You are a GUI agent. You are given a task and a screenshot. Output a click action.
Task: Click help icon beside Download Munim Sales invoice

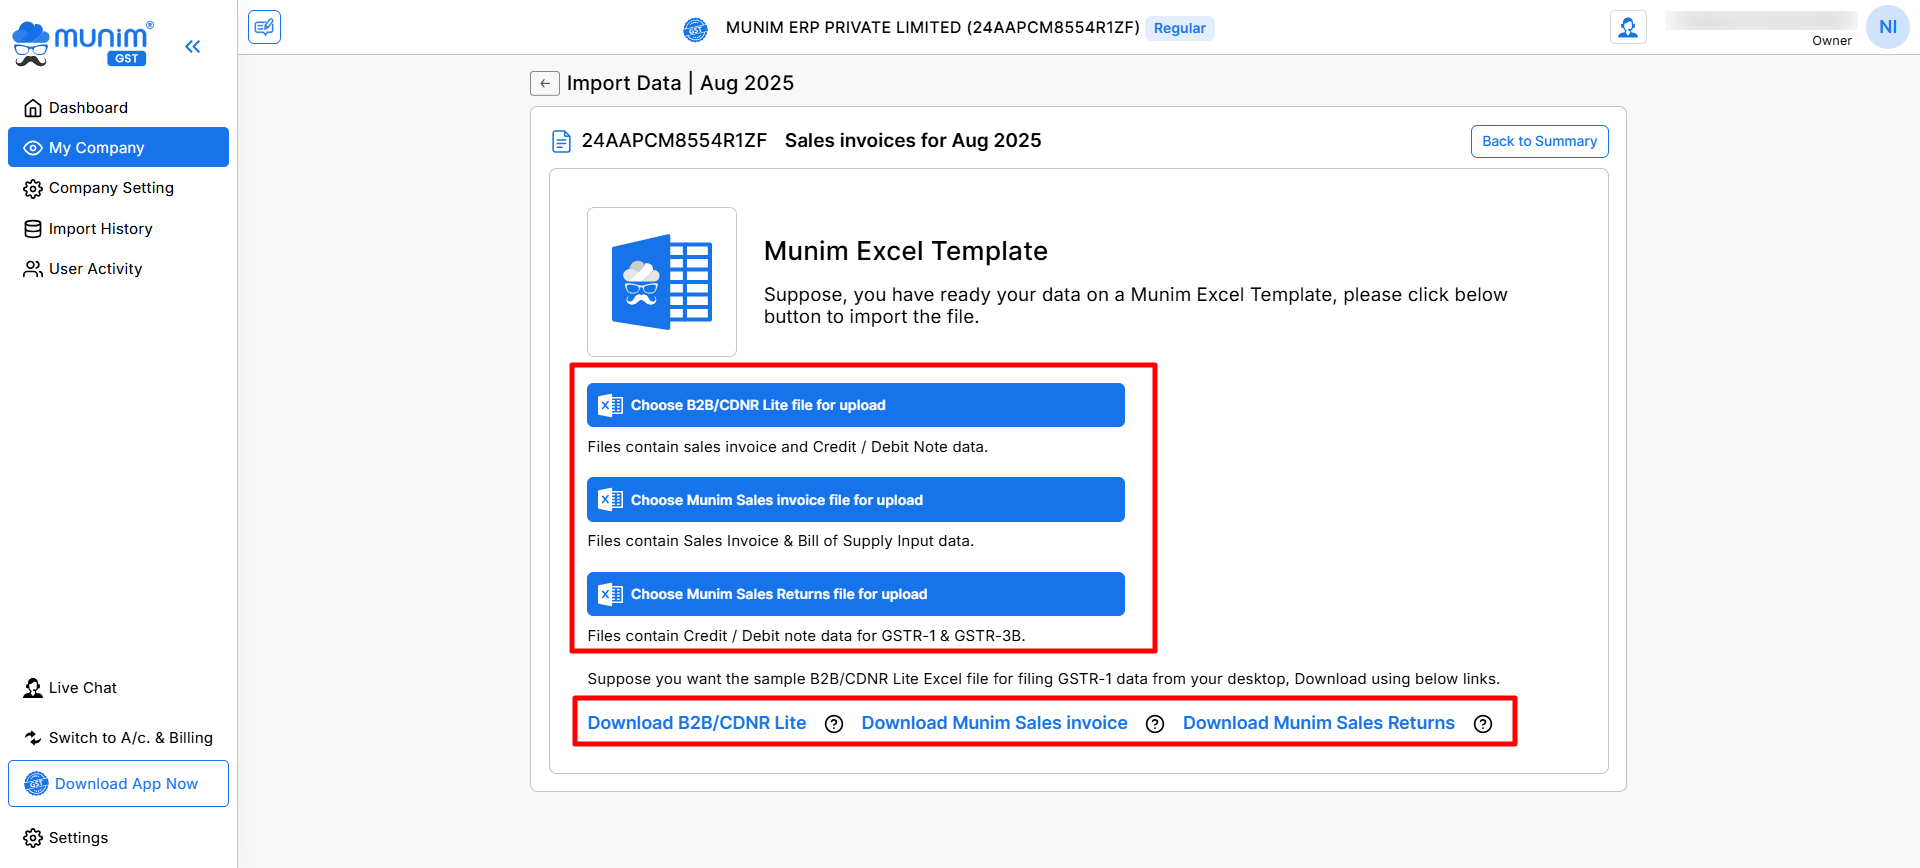click(1155, 724)
